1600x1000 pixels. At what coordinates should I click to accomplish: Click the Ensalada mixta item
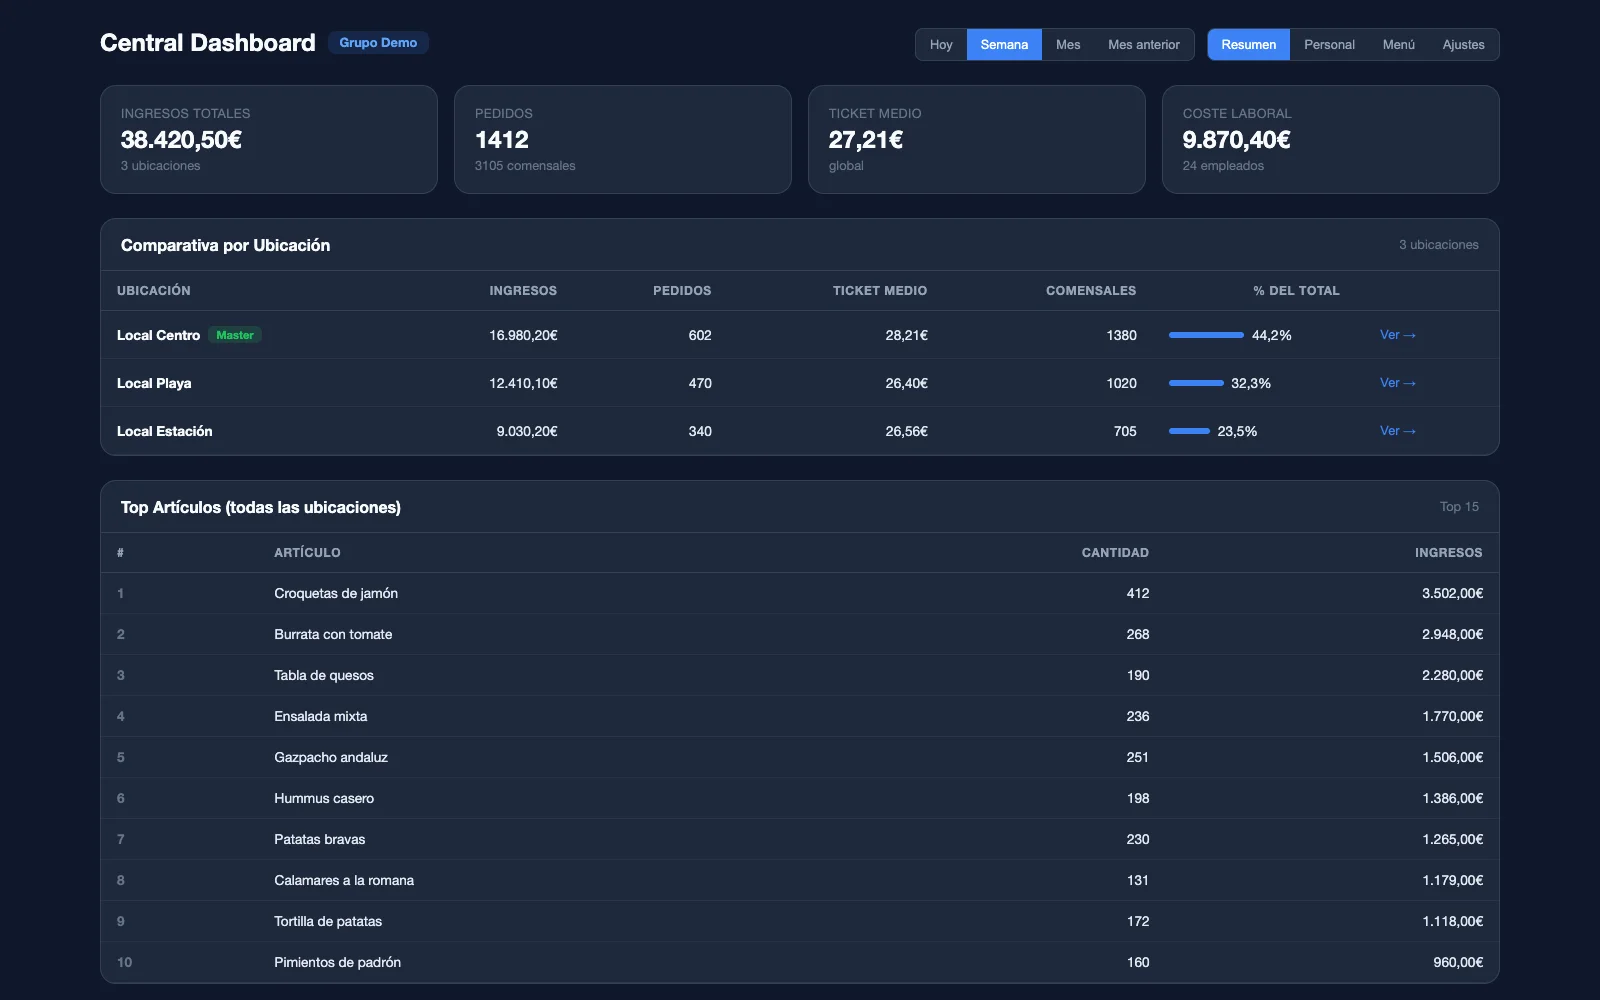coord(321,716)
